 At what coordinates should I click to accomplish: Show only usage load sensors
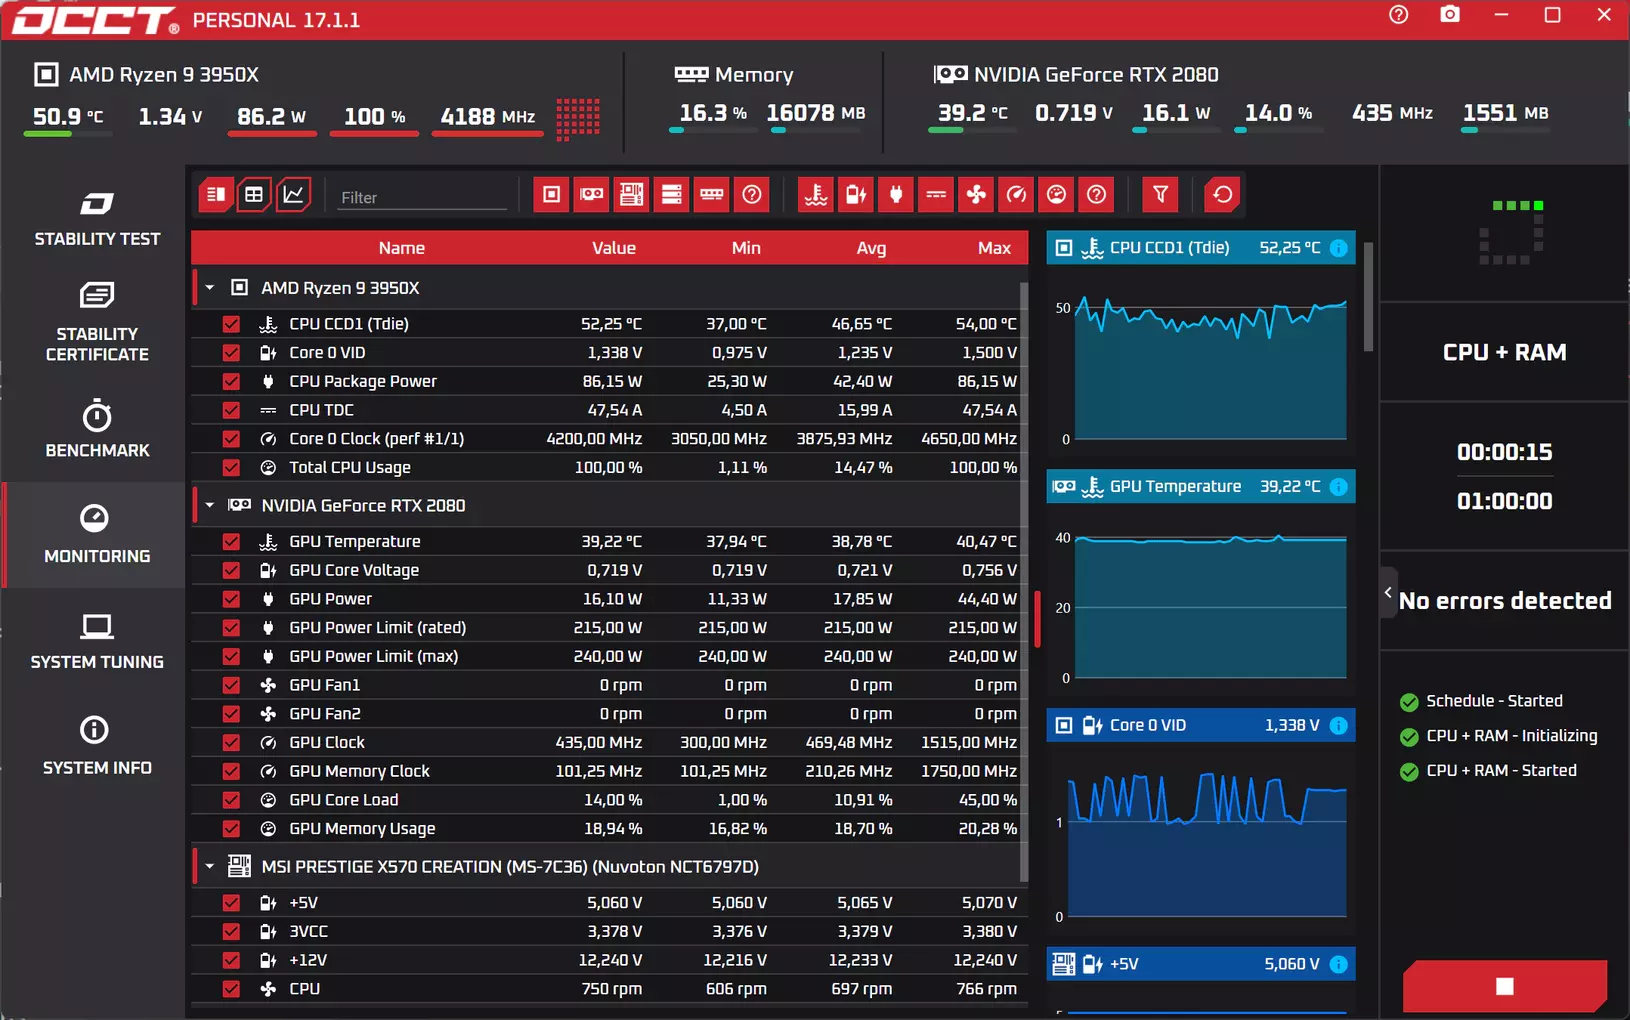[x=1056, y=195]
